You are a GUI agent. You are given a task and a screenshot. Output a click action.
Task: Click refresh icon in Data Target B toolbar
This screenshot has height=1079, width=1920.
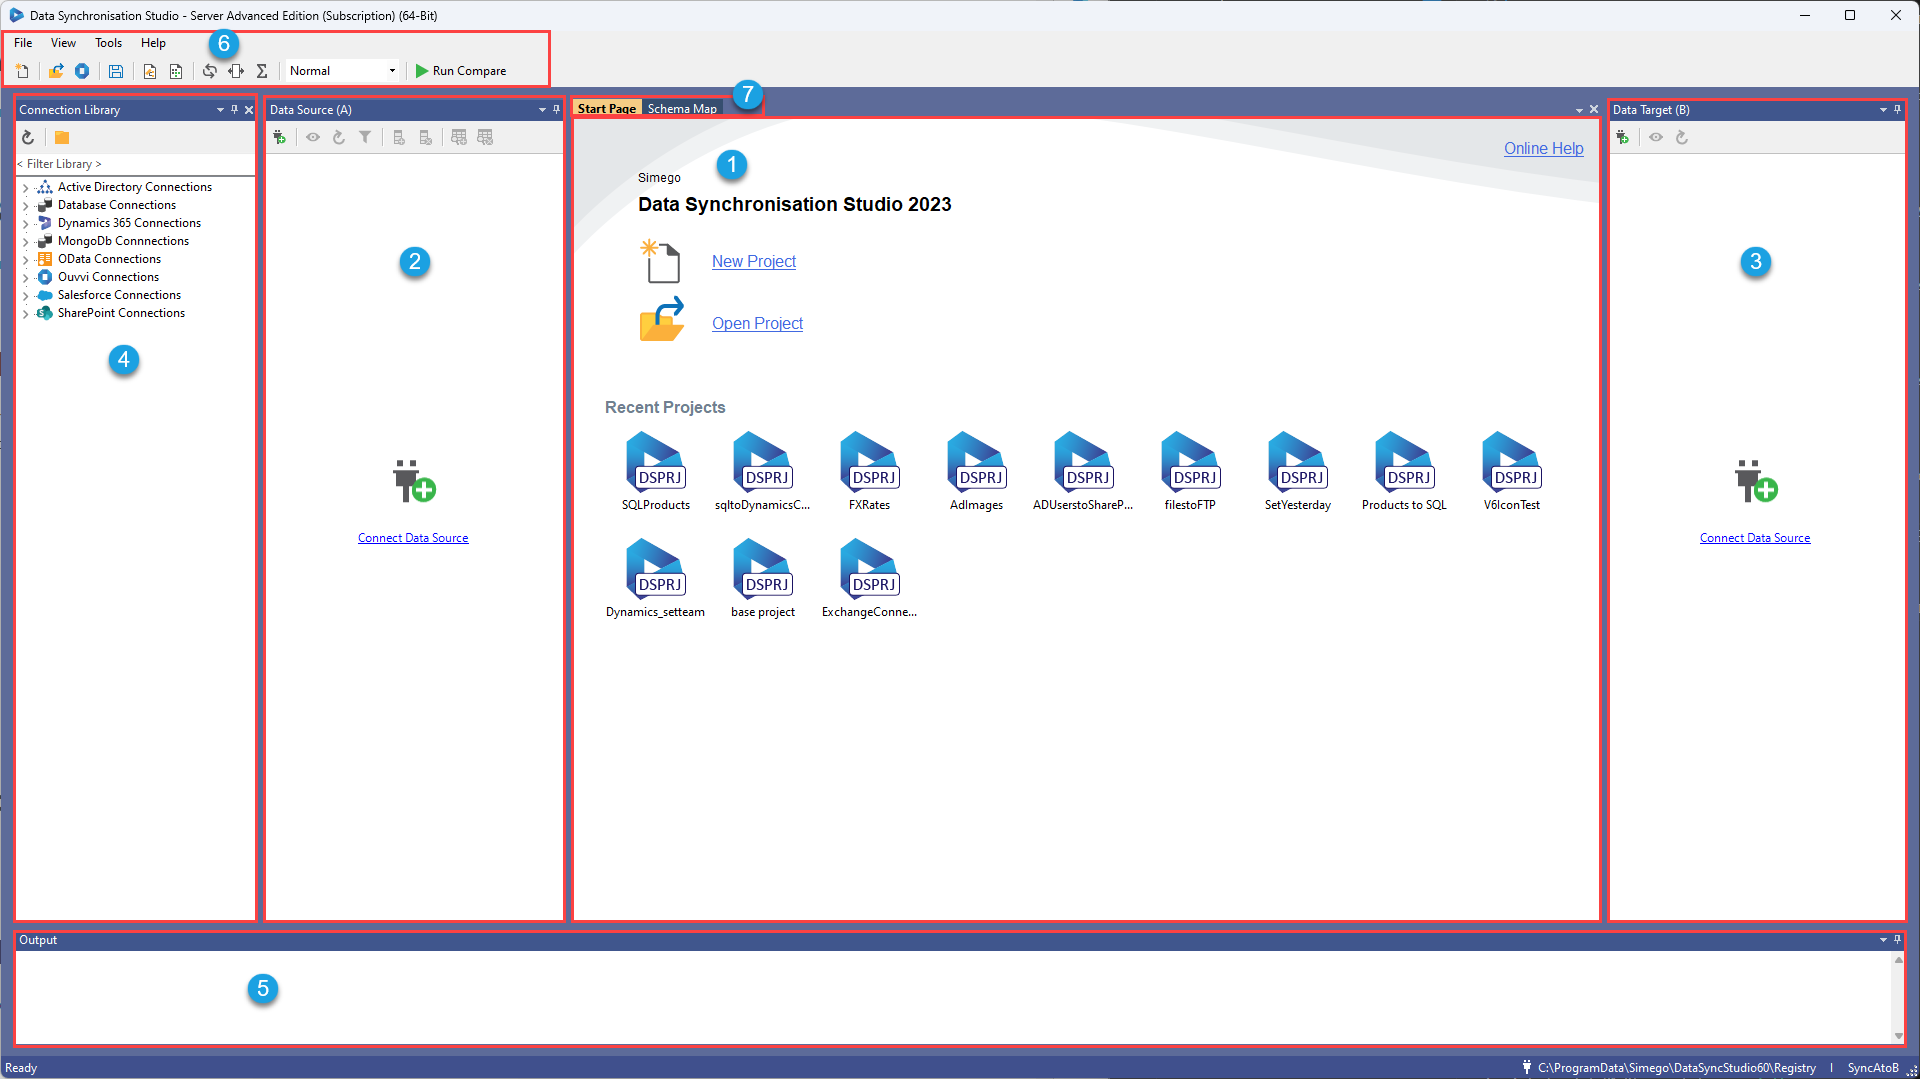tap(1682, 137)
